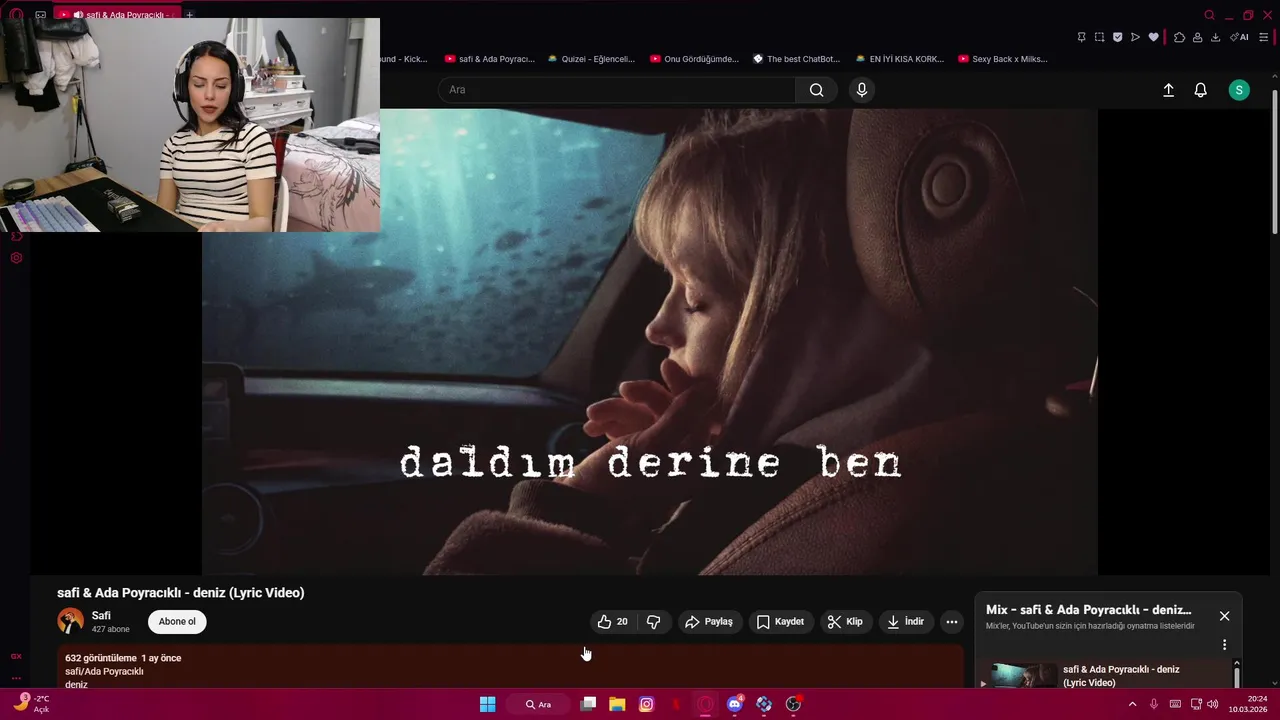Open a new browser tab
1280x720 pixels.
point(189,15)
